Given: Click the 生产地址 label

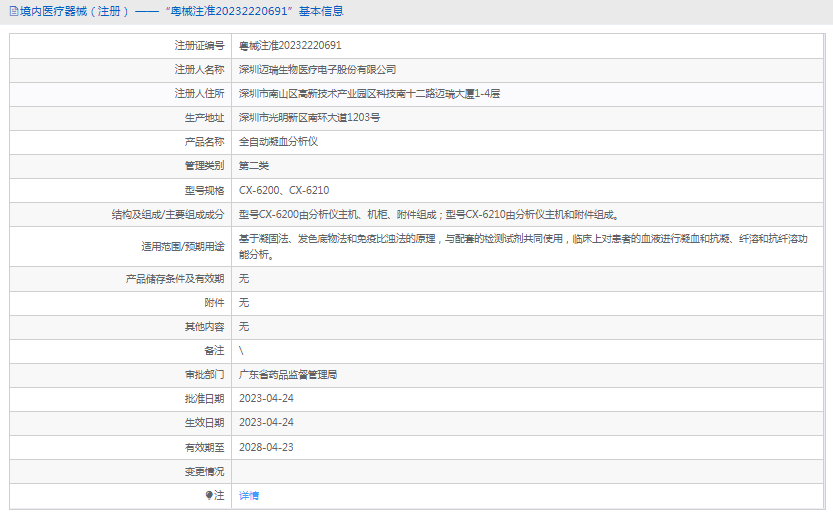Looking at the screenshot, I should click(x=205, y=117).
